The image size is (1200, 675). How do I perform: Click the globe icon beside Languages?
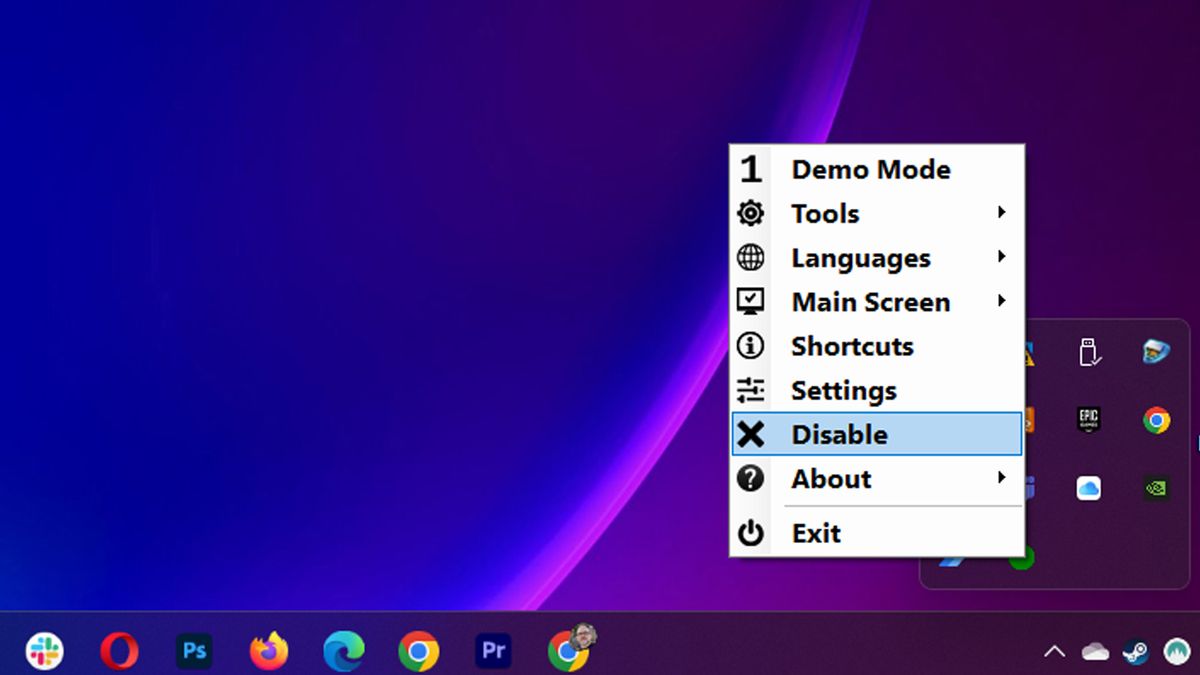(750, 257)
